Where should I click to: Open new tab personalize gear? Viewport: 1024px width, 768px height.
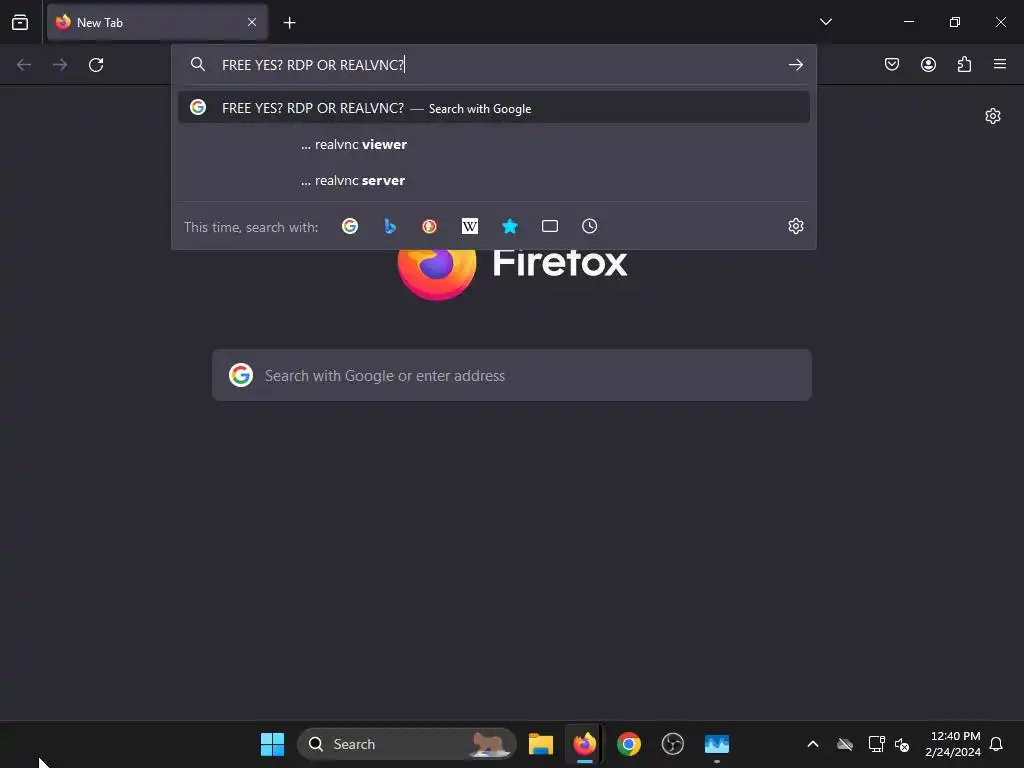coord(993,116)
